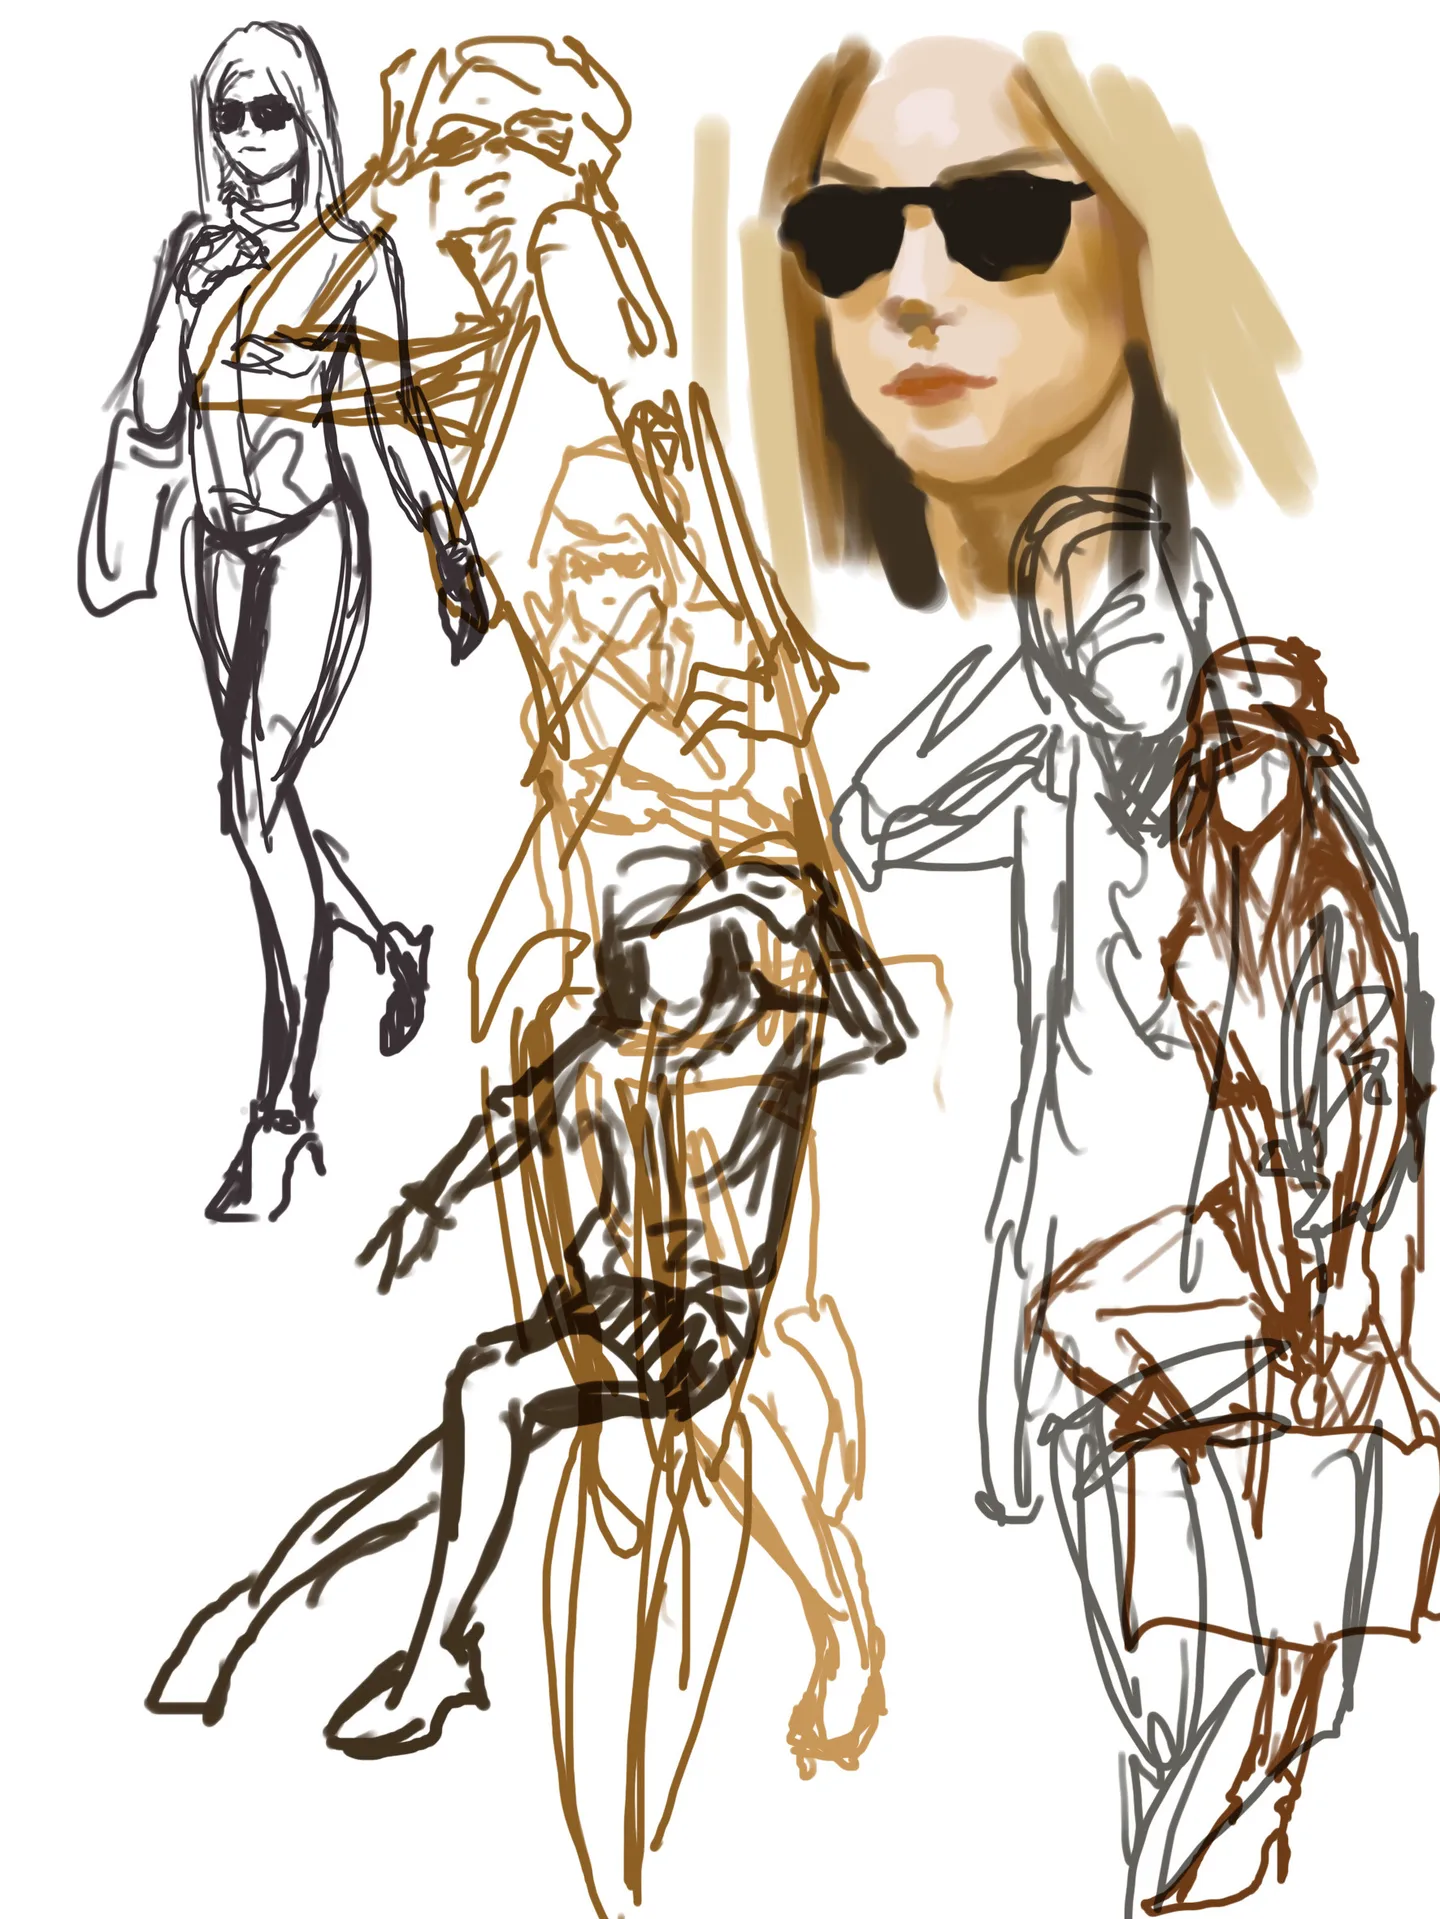Click the raised back foot of black figure
This screenshot has height=1919, width=1440.
pyautogui.click(x=402, y=990)
